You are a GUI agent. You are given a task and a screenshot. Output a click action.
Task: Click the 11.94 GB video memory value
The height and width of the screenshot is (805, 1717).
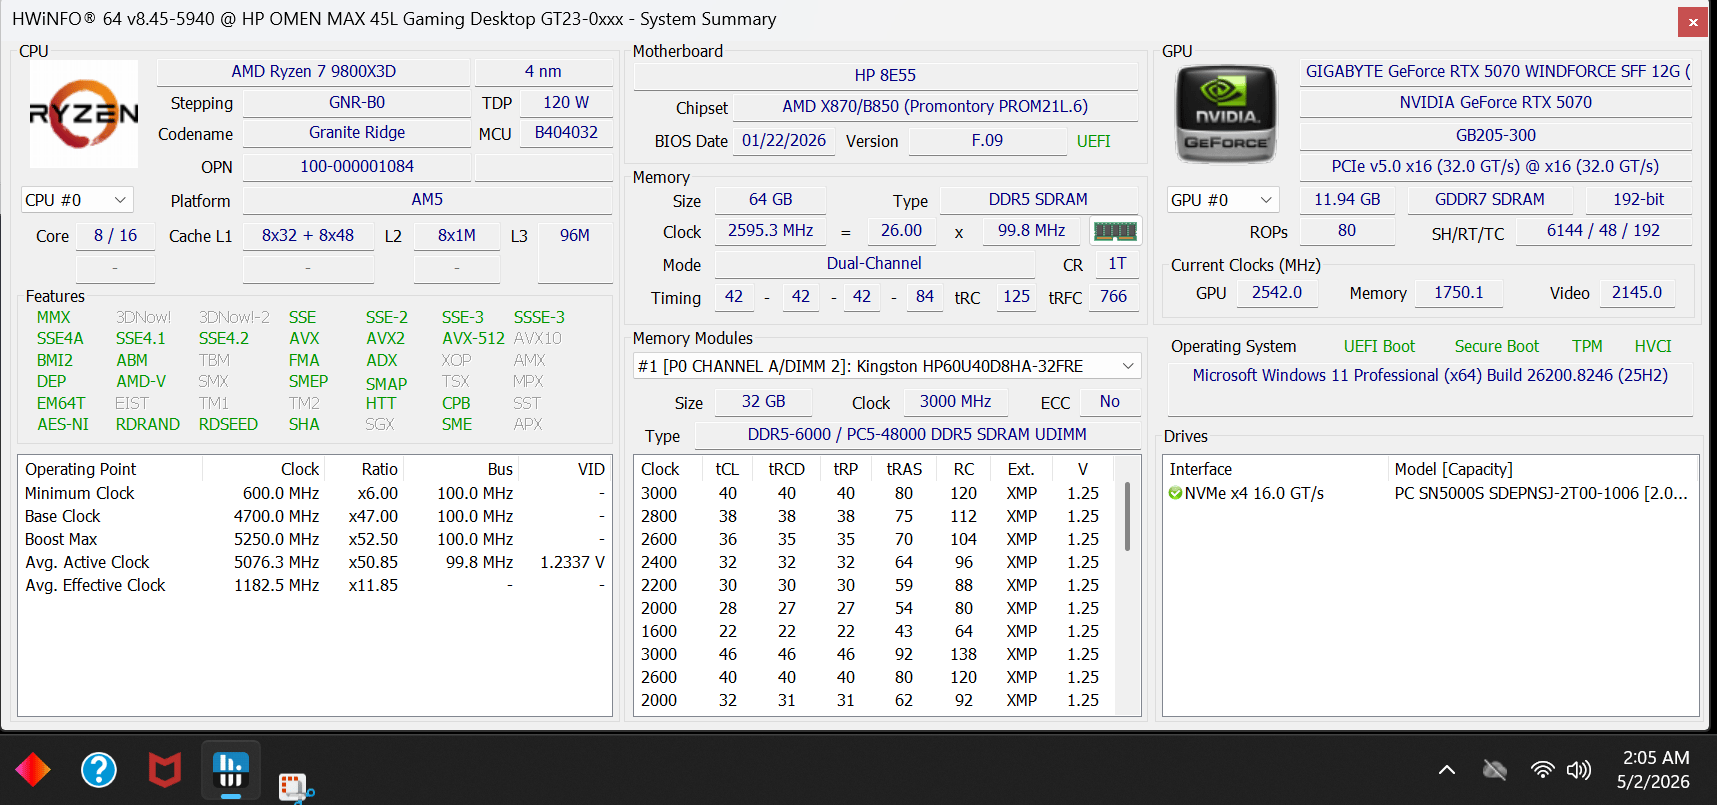pos(1347,200)
